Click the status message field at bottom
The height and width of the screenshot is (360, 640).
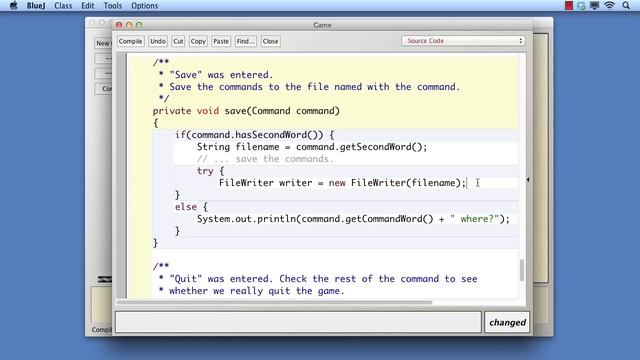click(298, 322)
